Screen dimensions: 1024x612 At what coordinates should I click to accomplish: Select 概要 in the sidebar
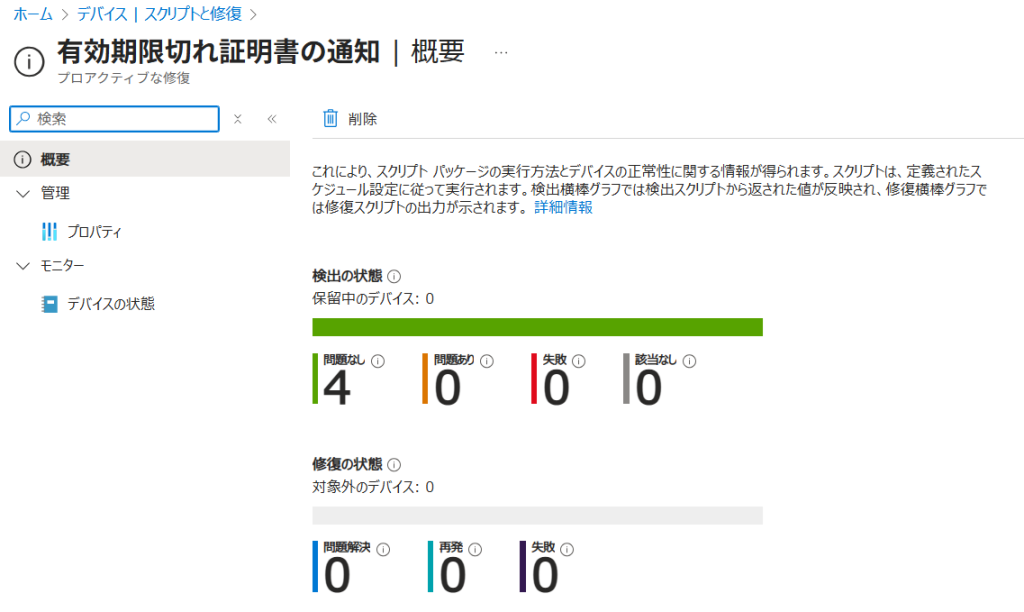point(55,160)
